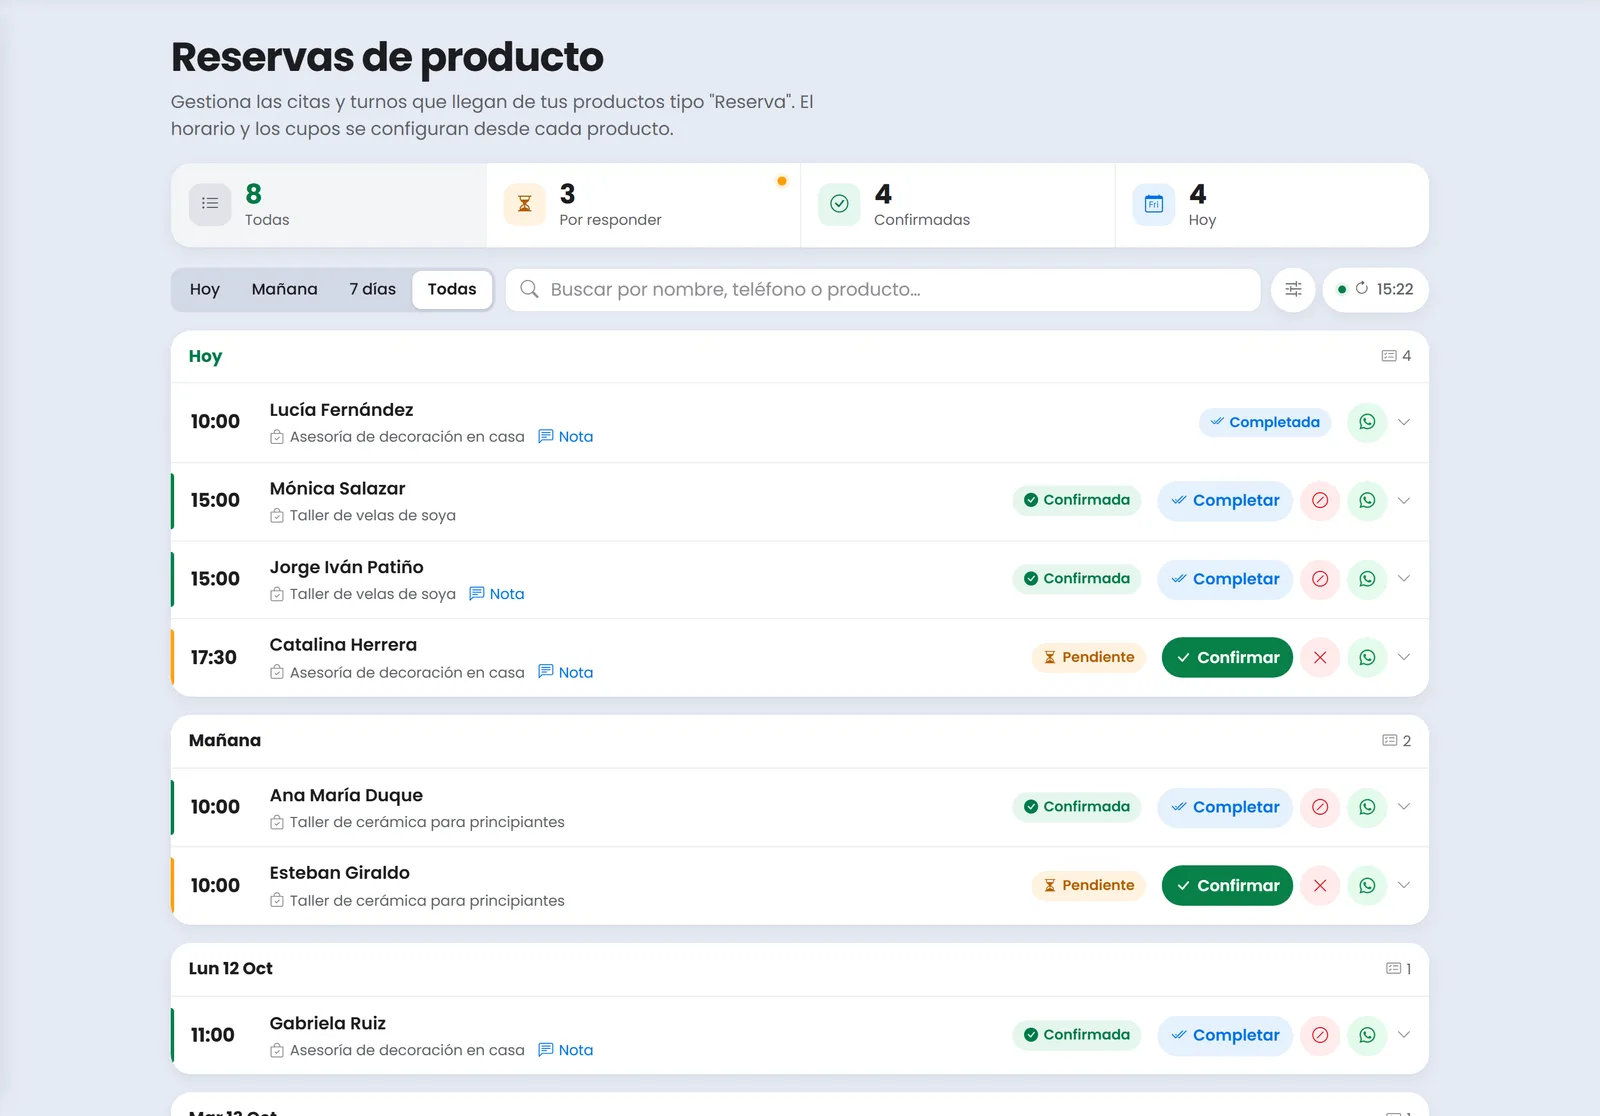The width and height of the screenshot is (1600, 1116).
Task: Open the Nota link for Gabriela Ruiz
Action: click(x=566, y=1050)
